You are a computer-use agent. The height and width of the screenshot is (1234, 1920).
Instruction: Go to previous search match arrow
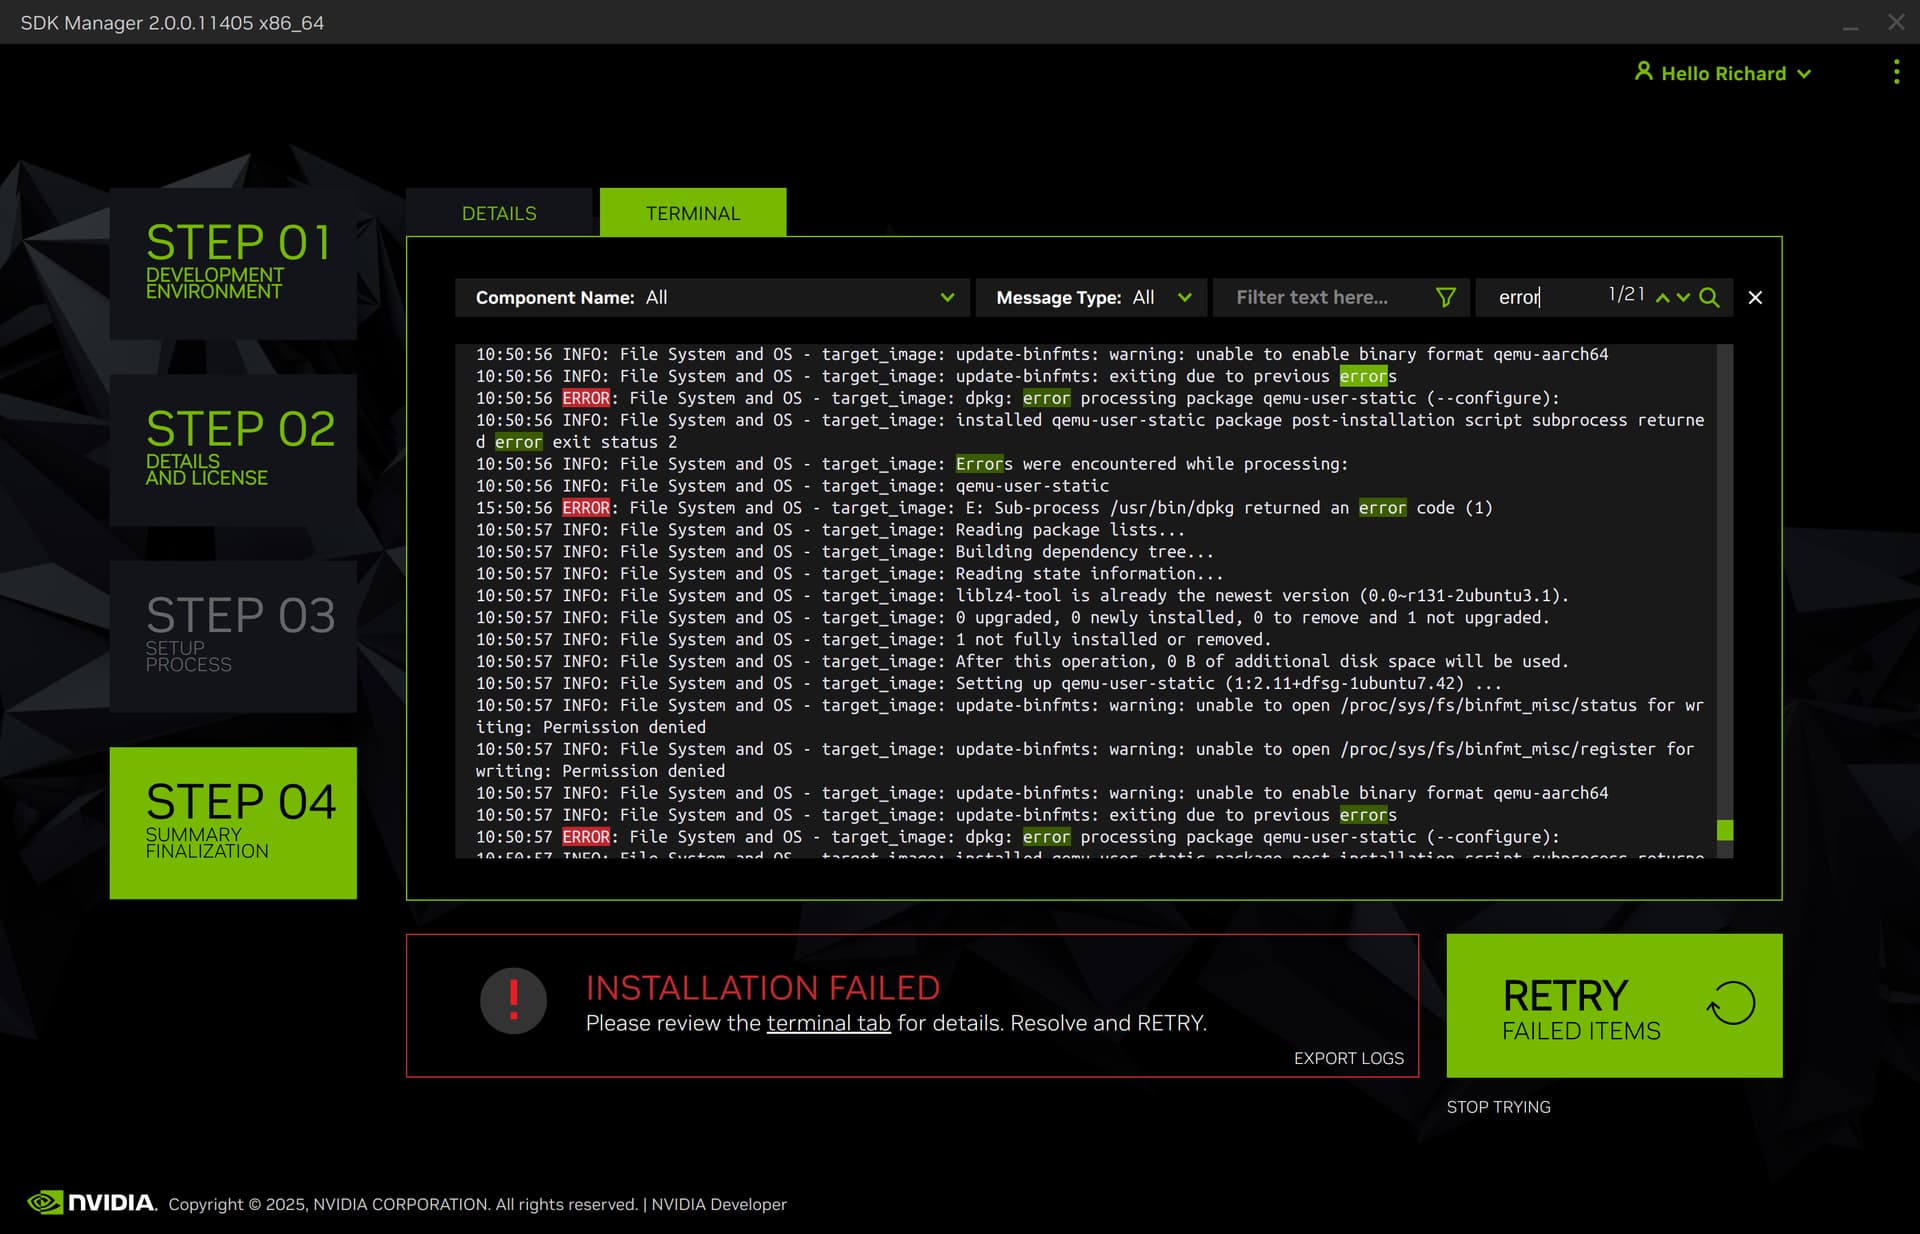tap(1662, 298)
